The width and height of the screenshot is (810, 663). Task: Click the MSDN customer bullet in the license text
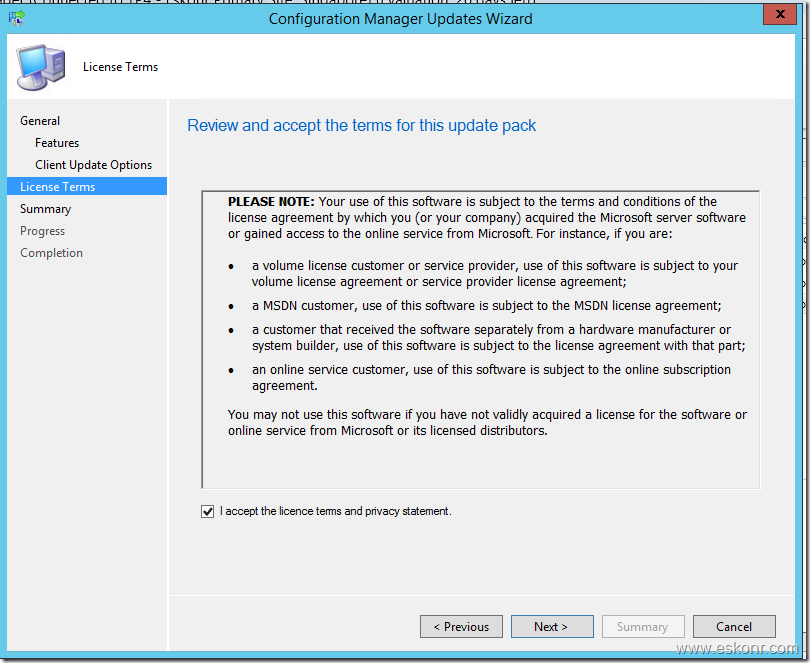pyautogui.click(x=486, y=305)
